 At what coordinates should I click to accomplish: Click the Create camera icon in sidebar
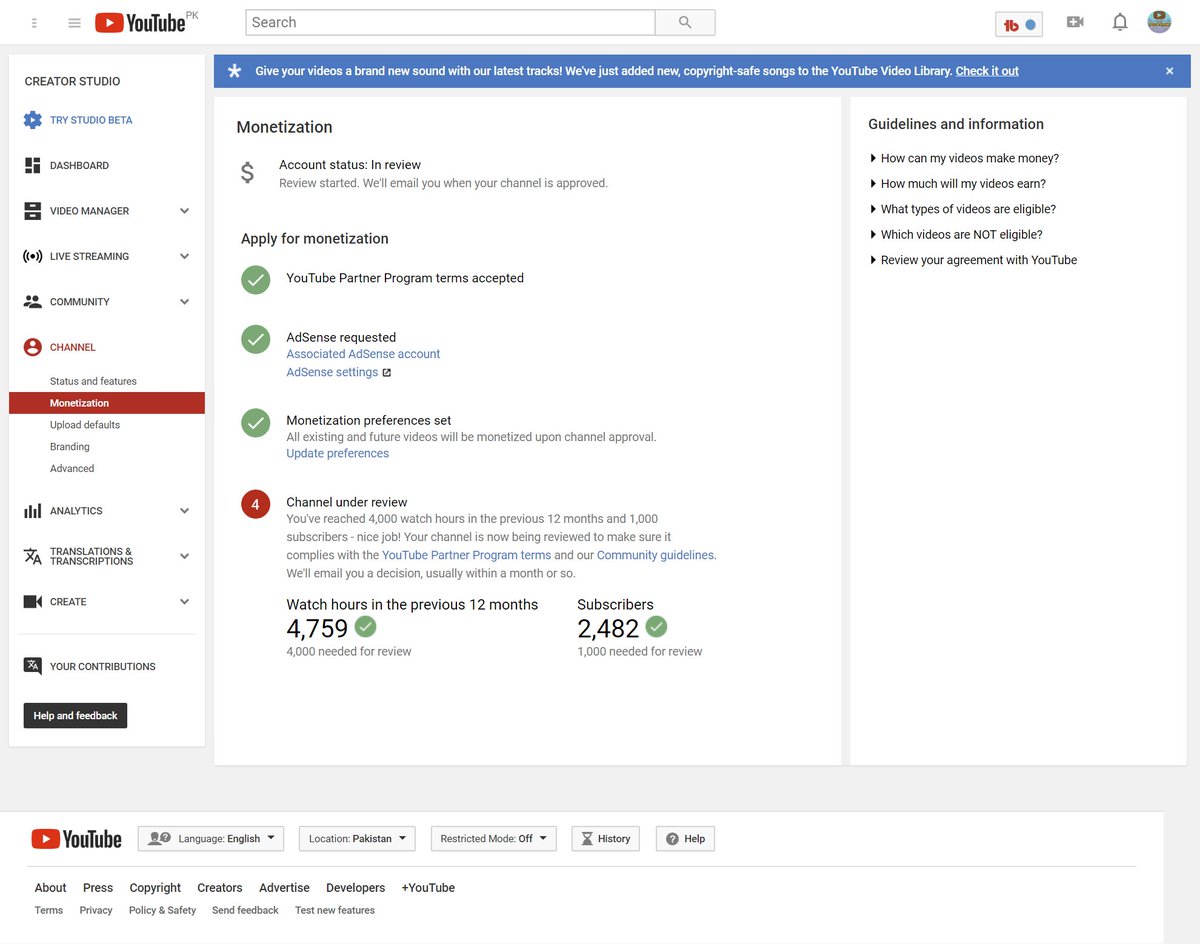(33, 601)
